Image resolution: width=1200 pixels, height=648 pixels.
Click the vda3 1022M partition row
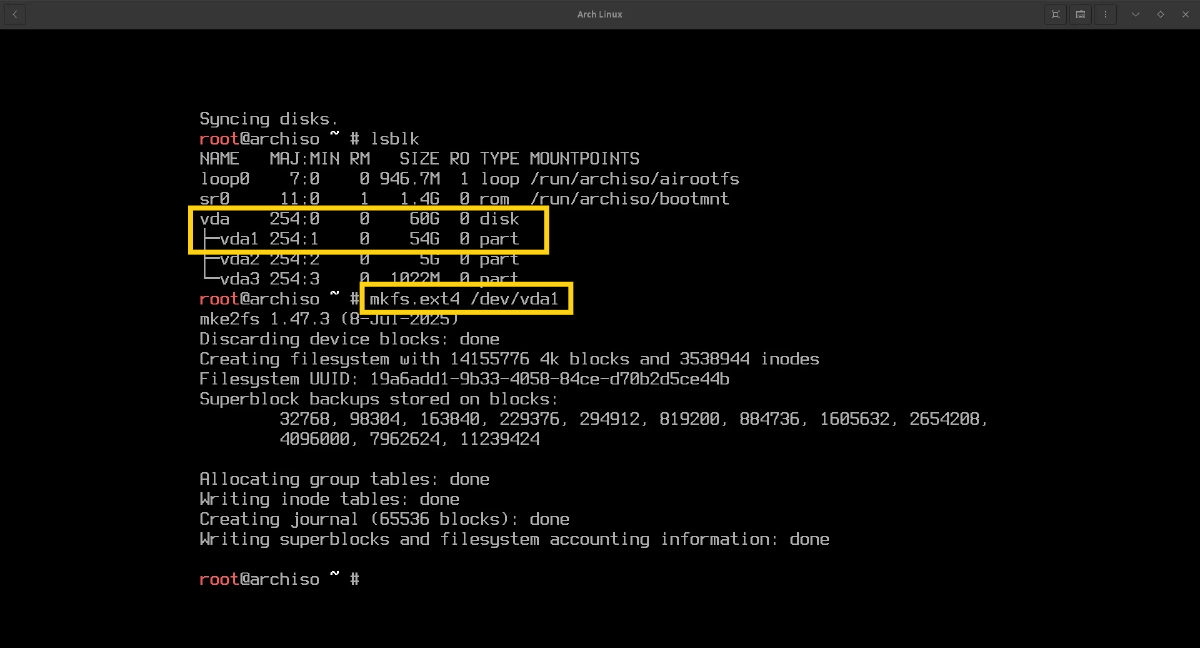359,279
